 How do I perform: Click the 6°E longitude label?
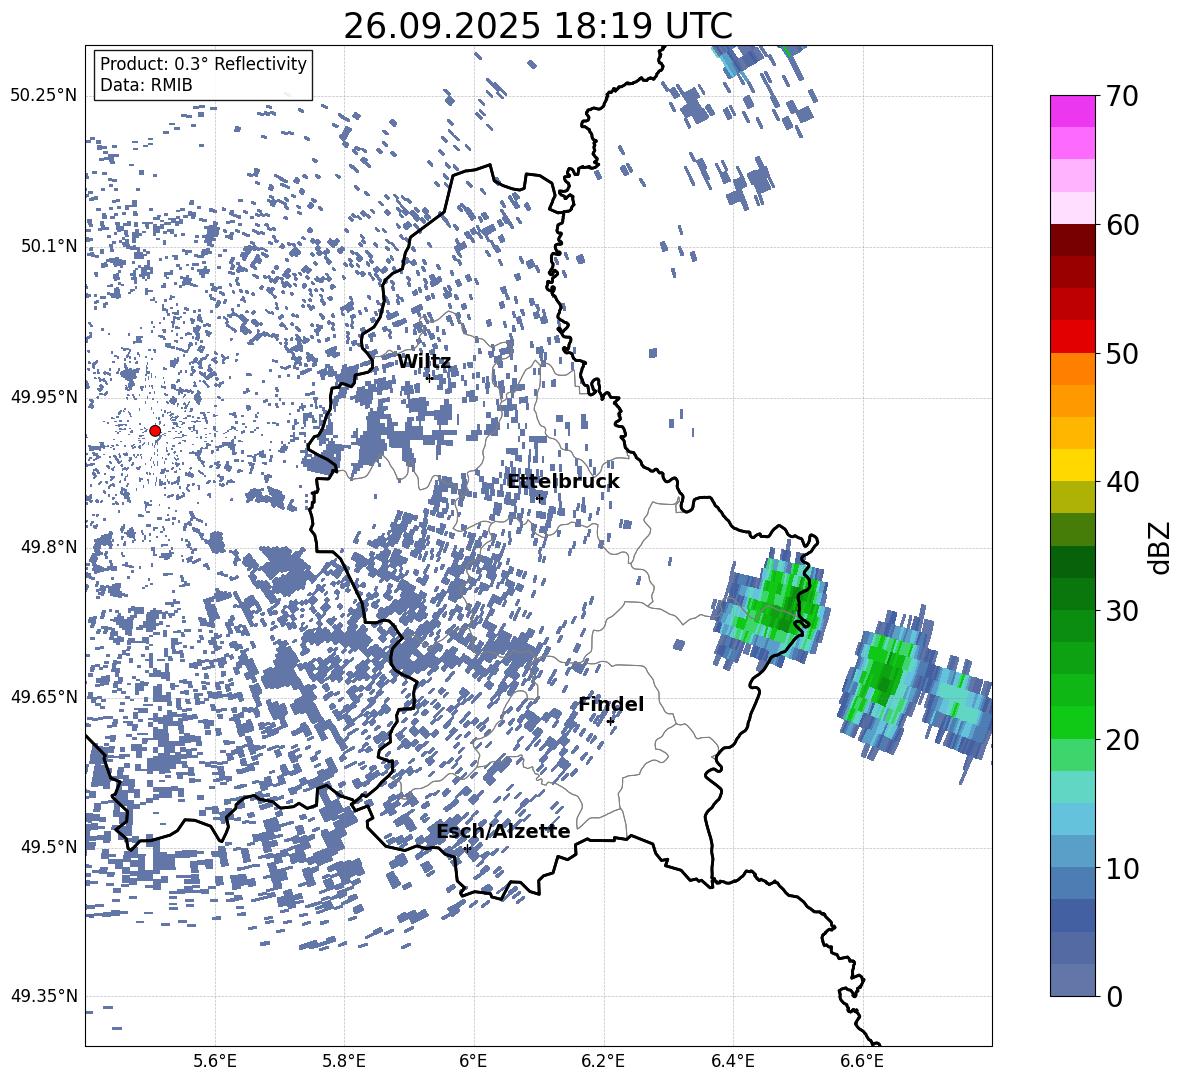473,1061
